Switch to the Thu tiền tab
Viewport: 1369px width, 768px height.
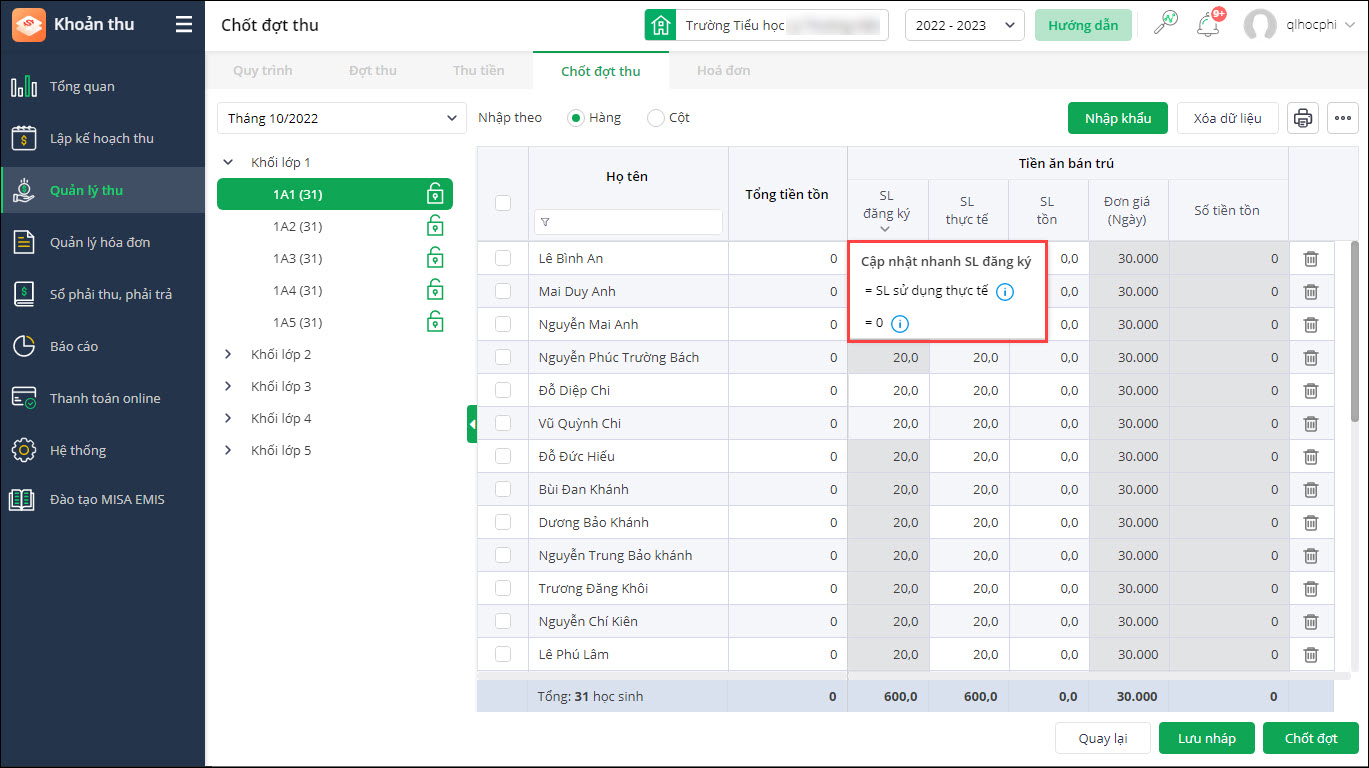(x=478, y=71)
